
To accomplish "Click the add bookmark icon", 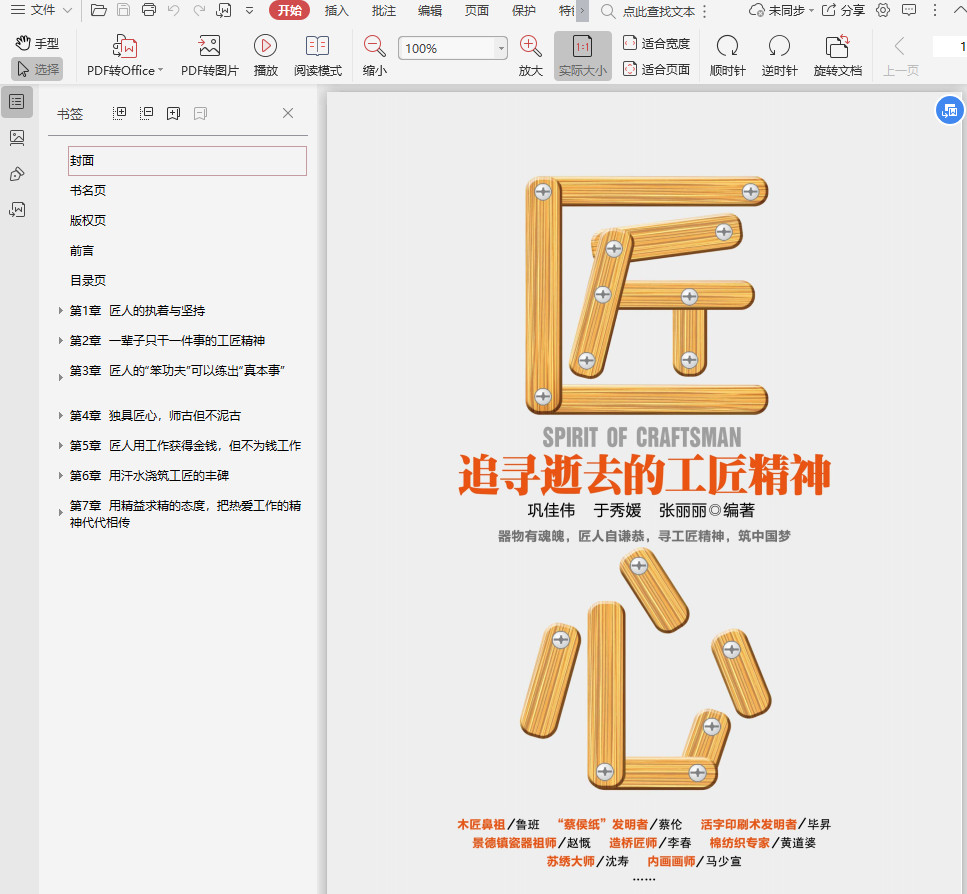I will [173, 113].
